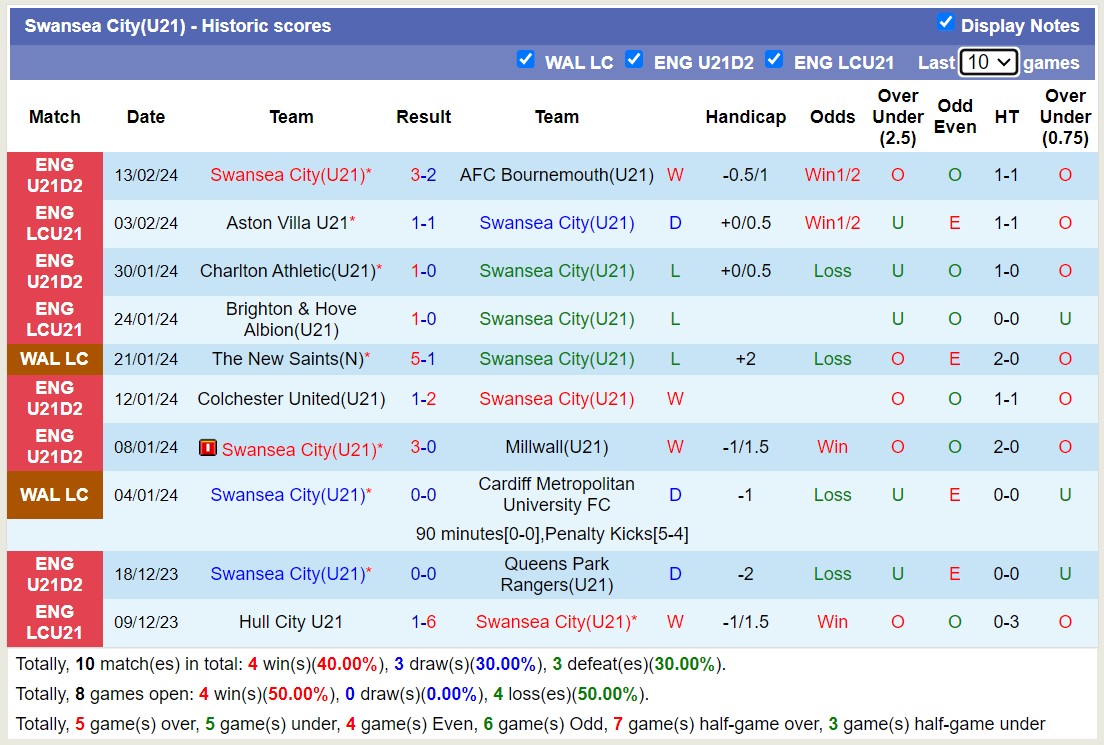The width and height of the screenshot is (1104, 745).
Task: Uncheck the Display Notes checkbox
Action: click(945, 23)
